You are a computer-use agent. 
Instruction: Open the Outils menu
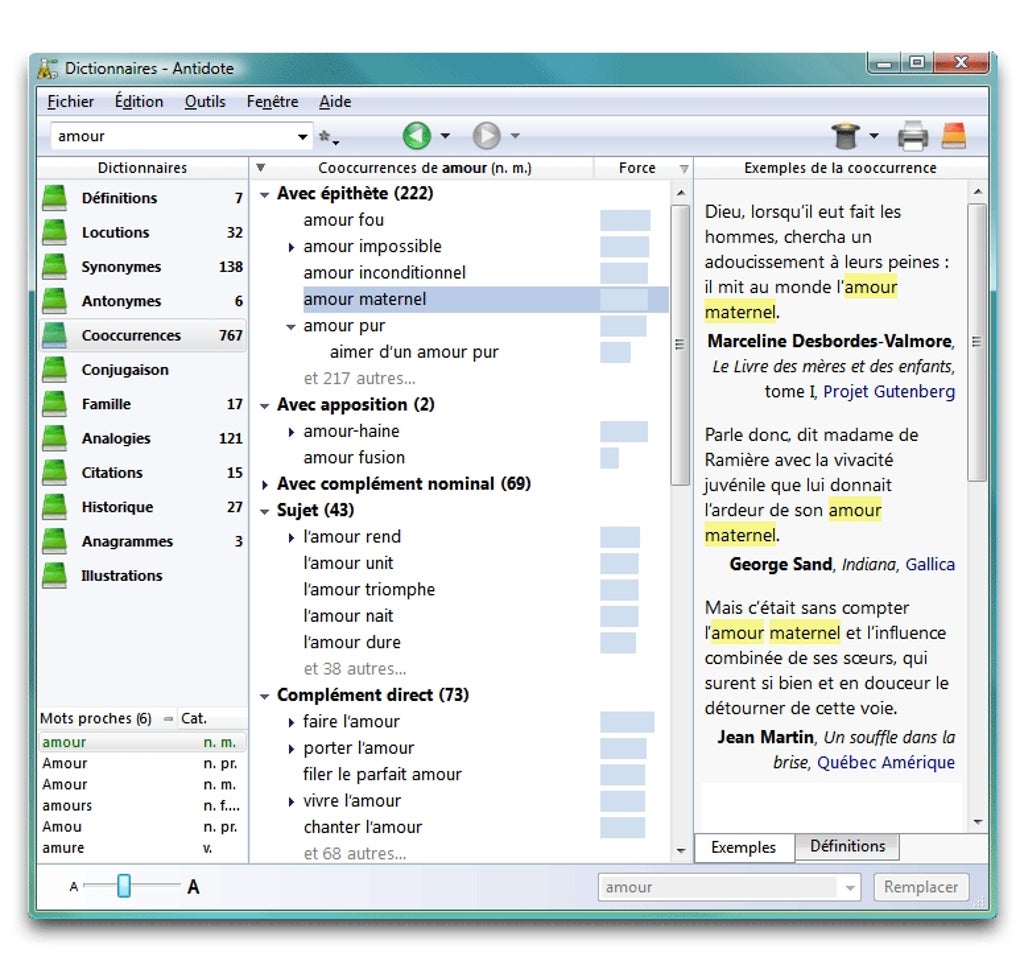click(205, 102)
